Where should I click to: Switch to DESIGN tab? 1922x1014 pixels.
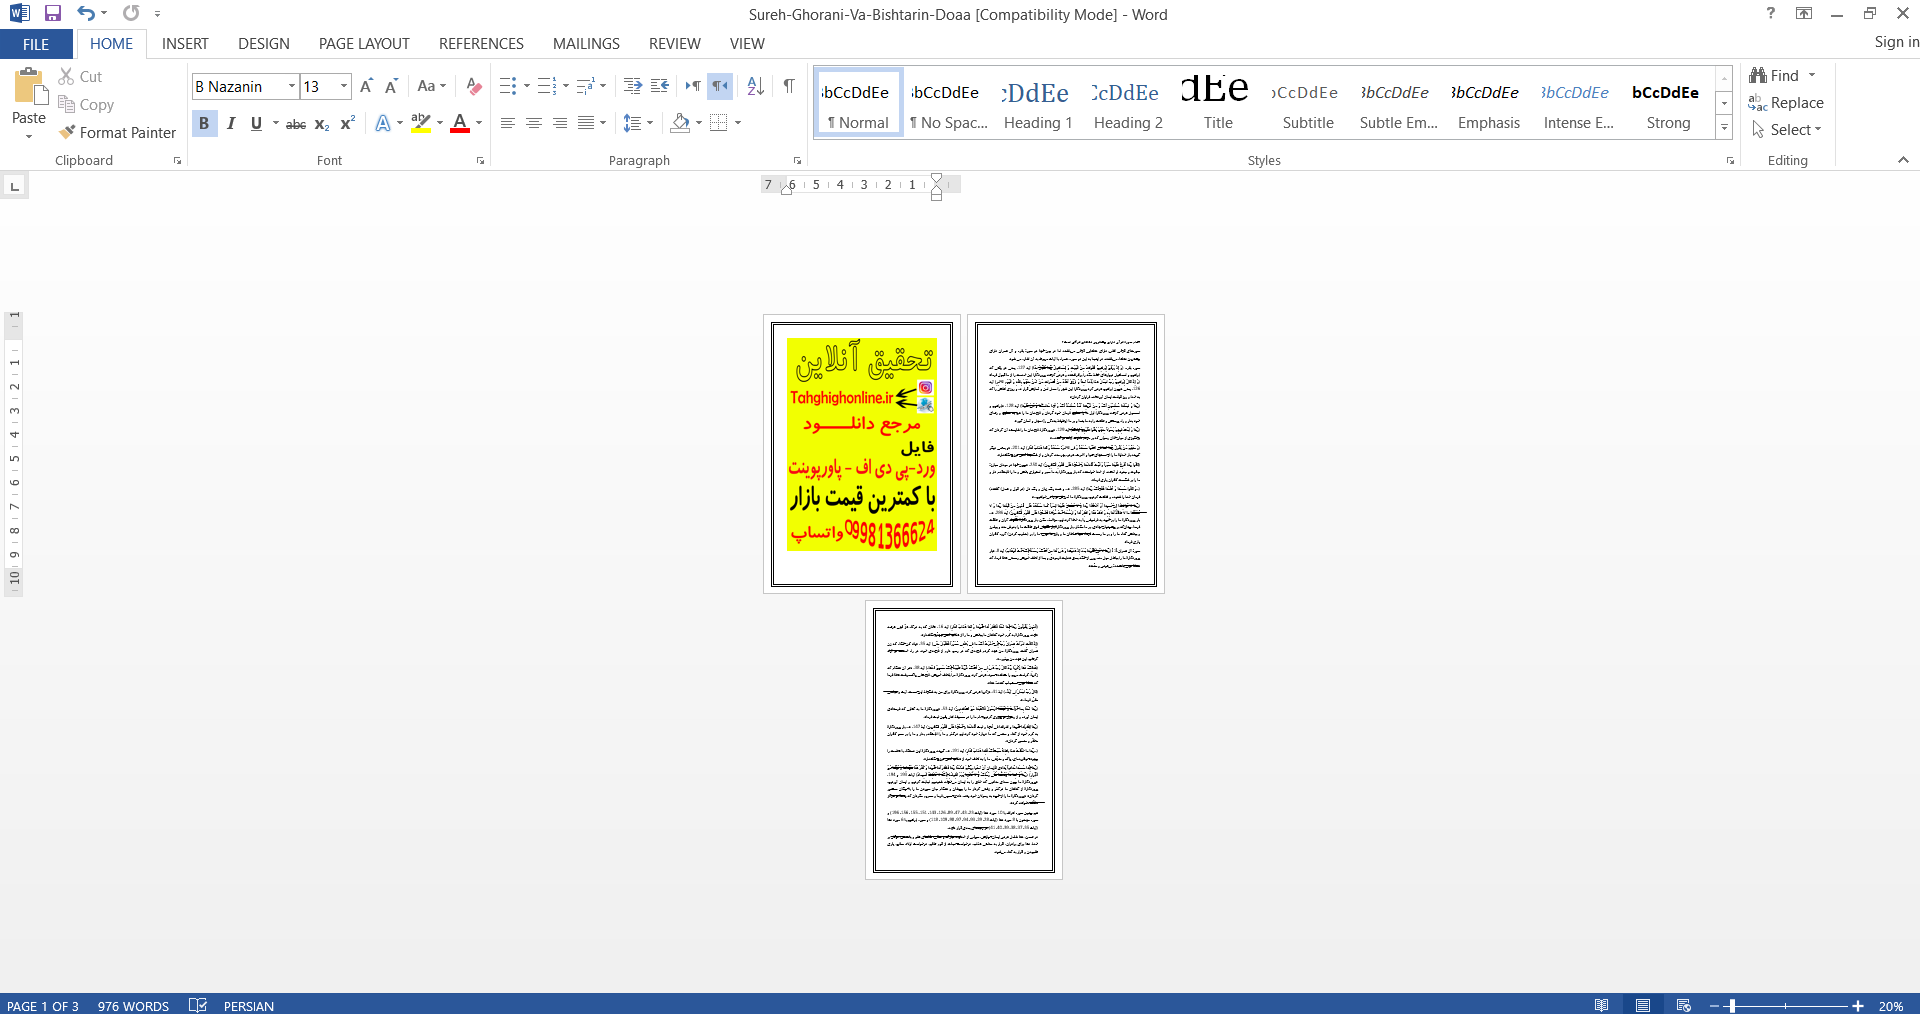tap(264, 44)
